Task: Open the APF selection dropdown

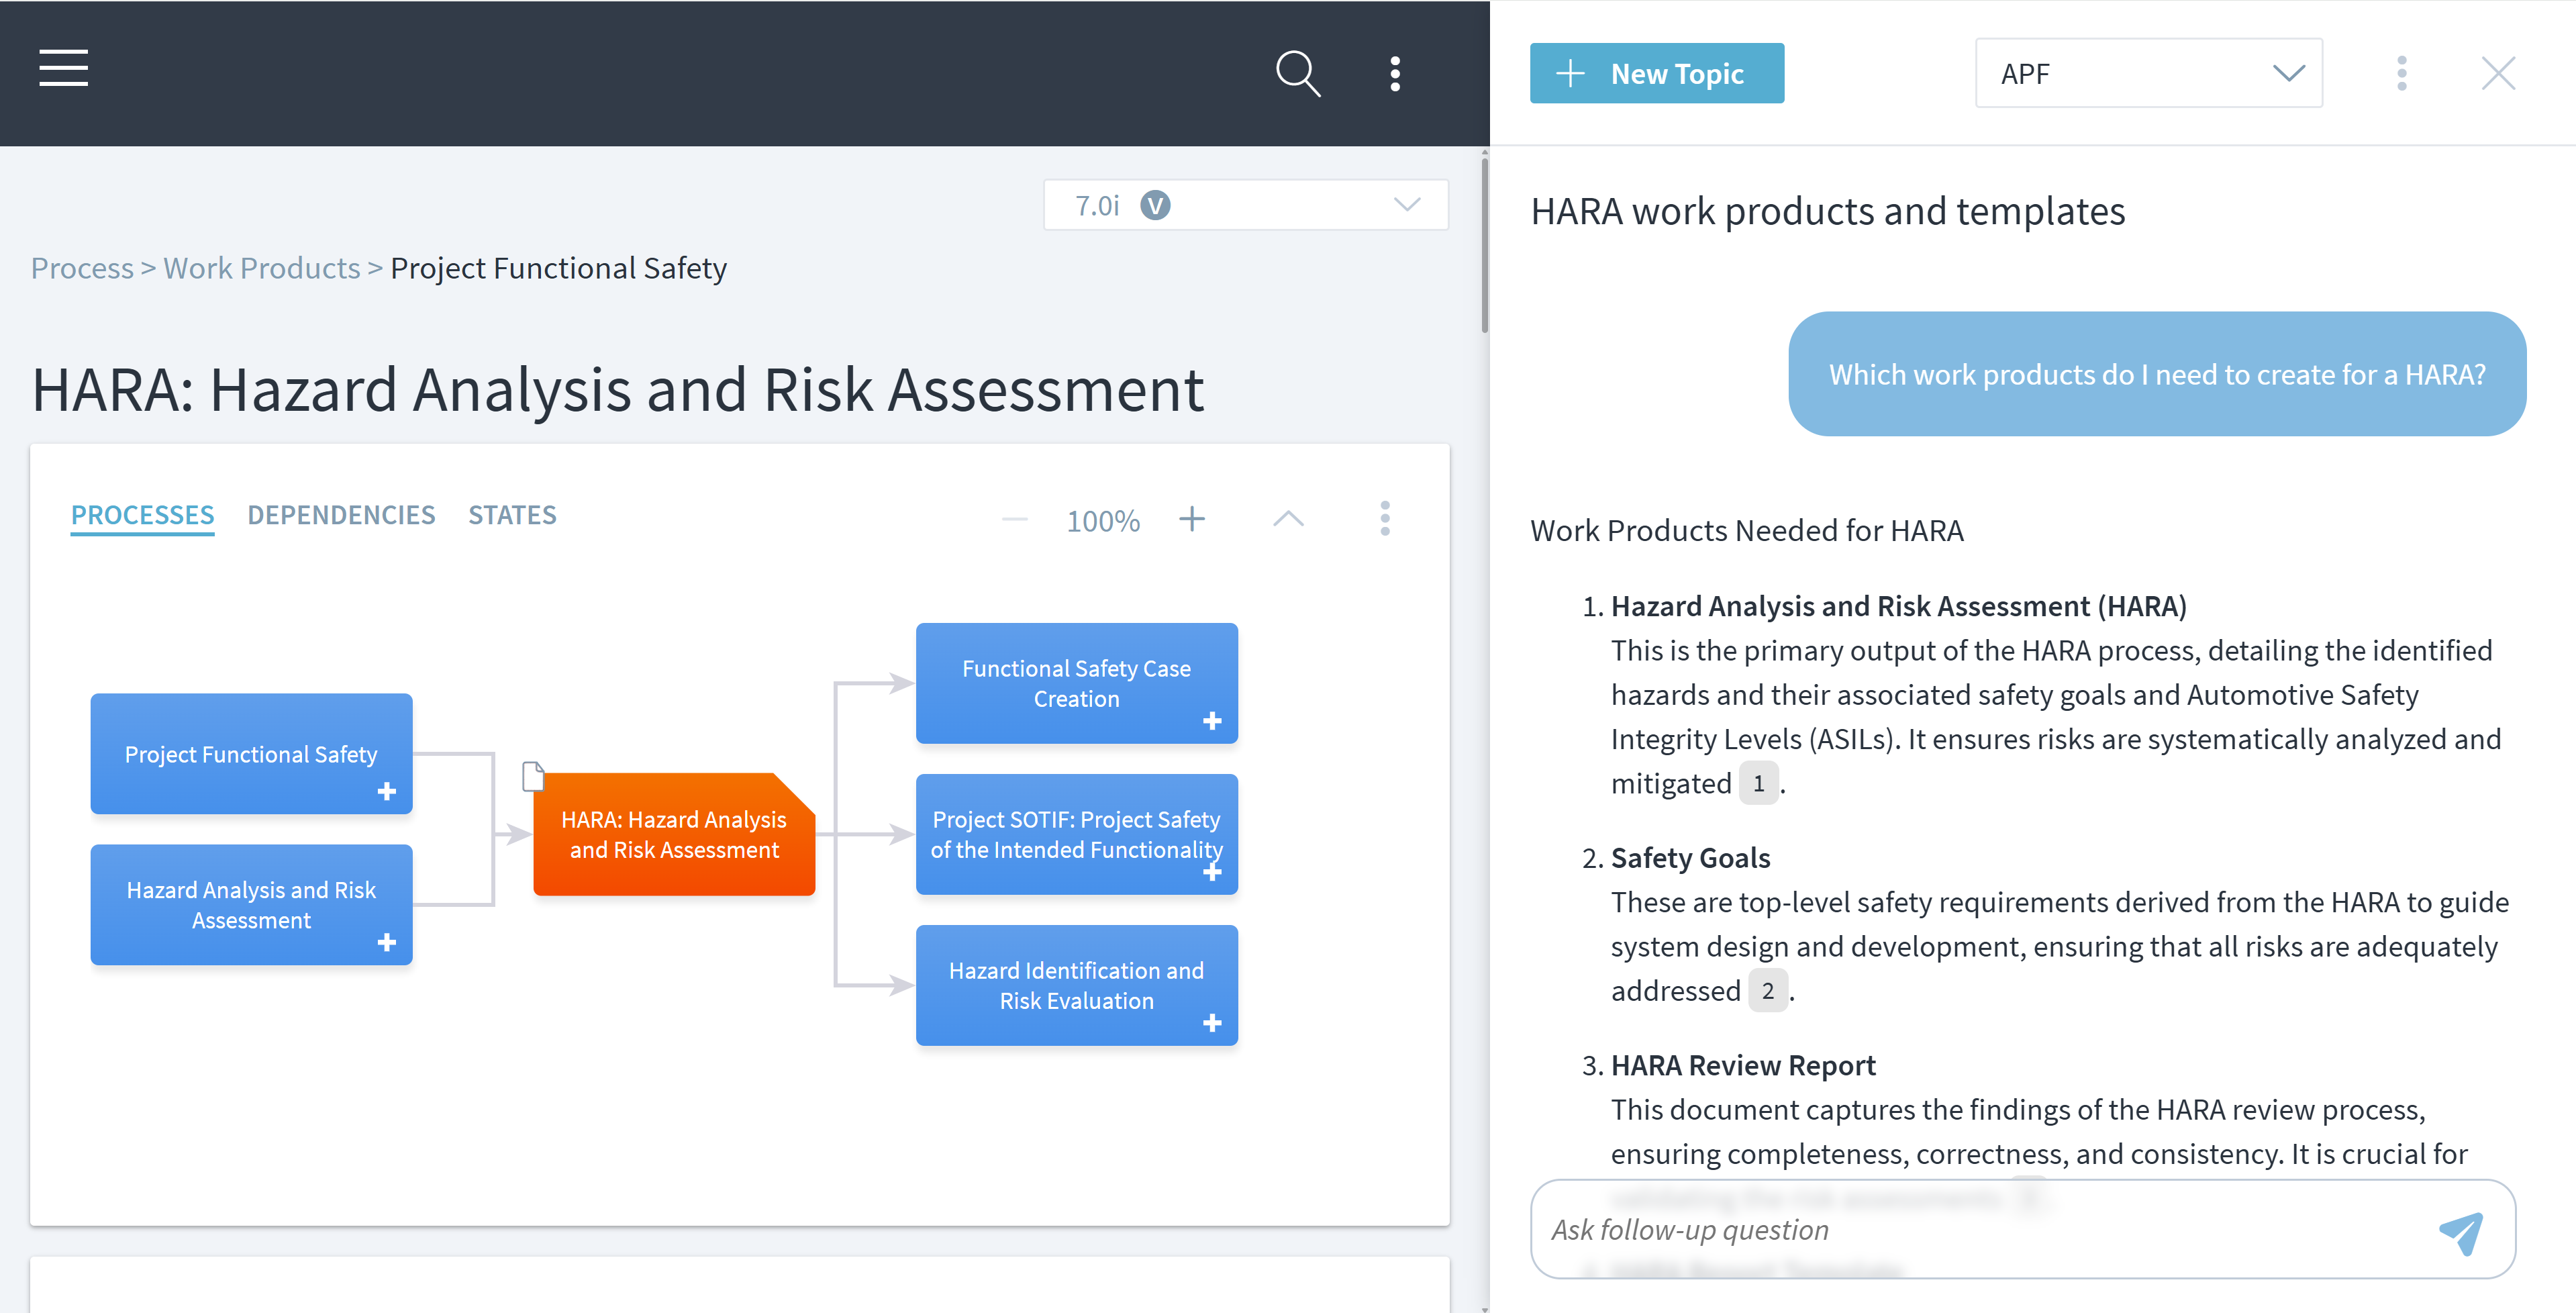Action: (2147, 73)
